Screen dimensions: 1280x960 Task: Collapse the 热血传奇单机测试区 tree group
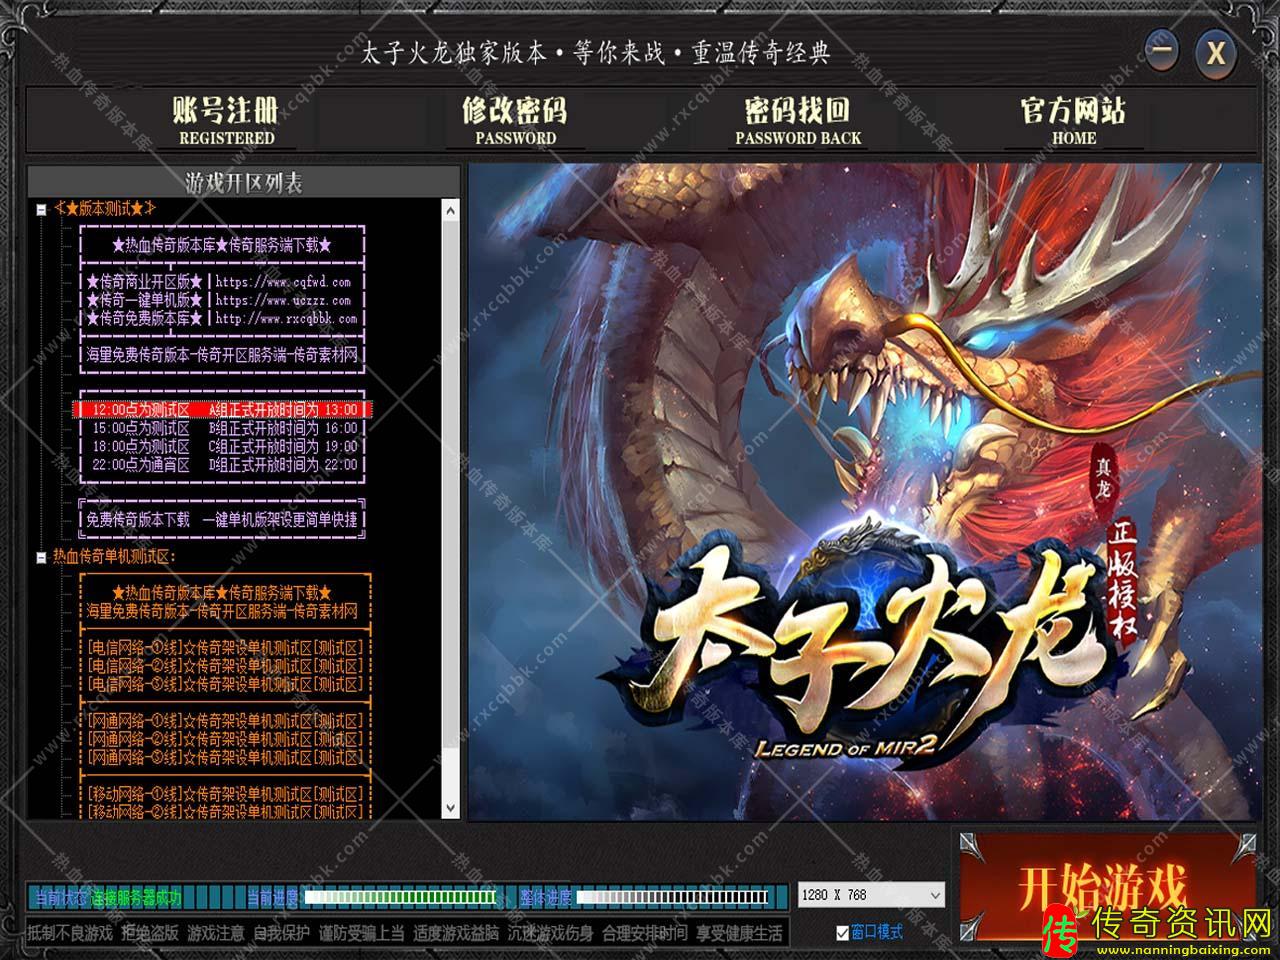tap(42, 558)
